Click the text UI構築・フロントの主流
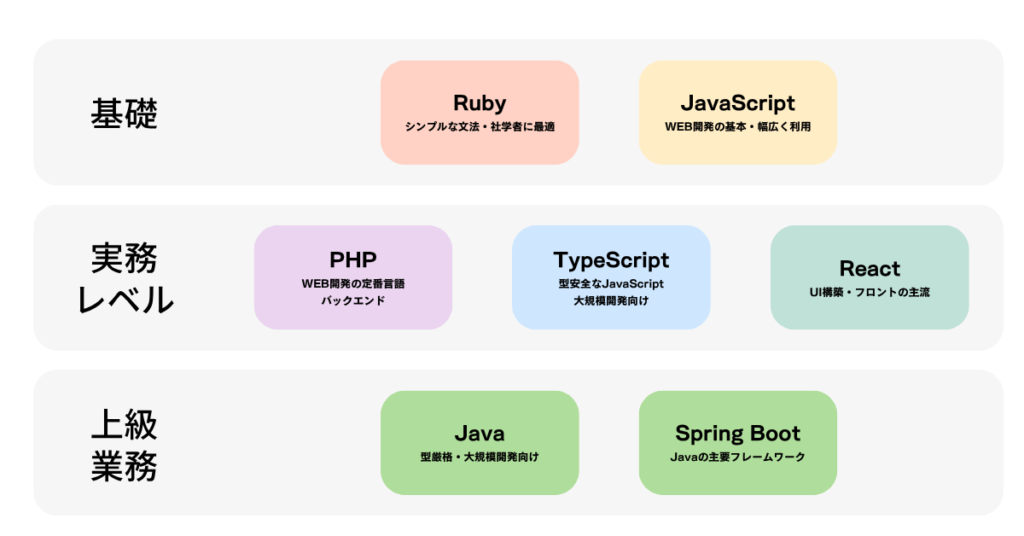Viewport: 1024px width, 536px height. (x=869, y=292)
